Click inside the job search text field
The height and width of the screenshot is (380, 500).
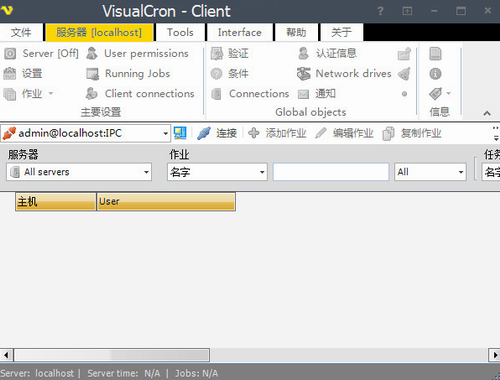331,172
